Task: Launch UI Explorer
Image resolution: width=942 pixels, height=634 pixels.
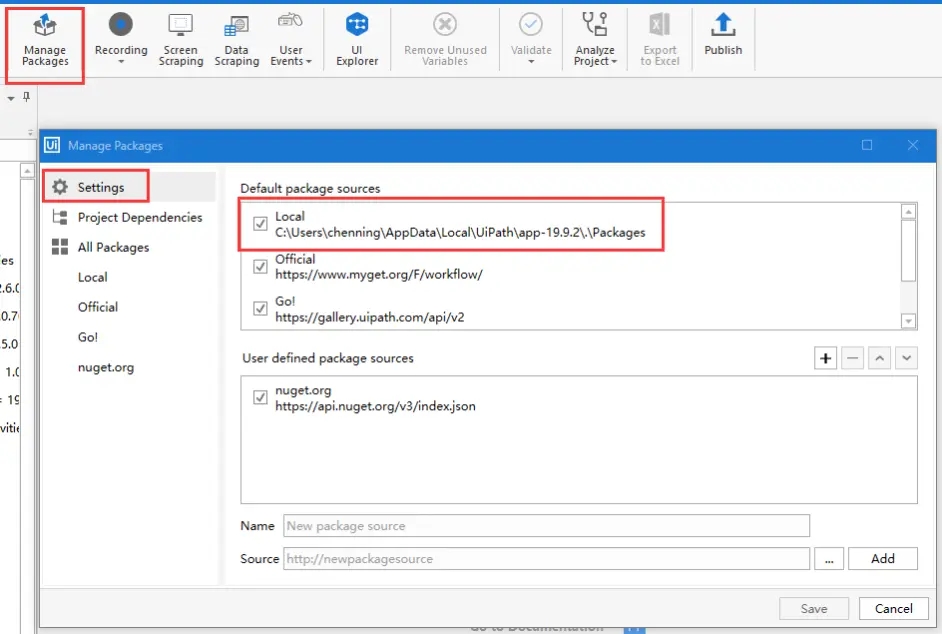Action: tap(357, 40)
